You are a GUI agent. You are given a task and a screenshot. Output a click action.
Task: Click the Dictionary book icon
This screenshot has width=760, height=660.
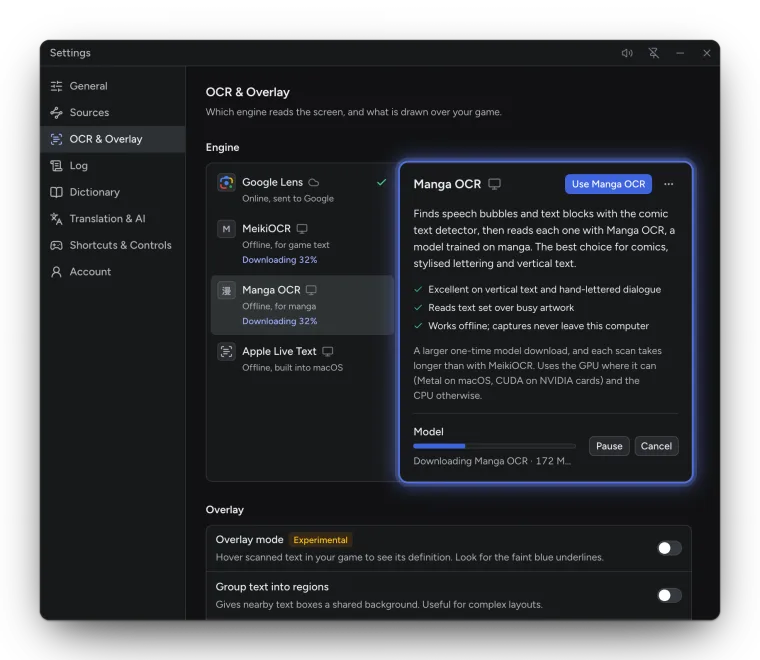tap(56, 192)
